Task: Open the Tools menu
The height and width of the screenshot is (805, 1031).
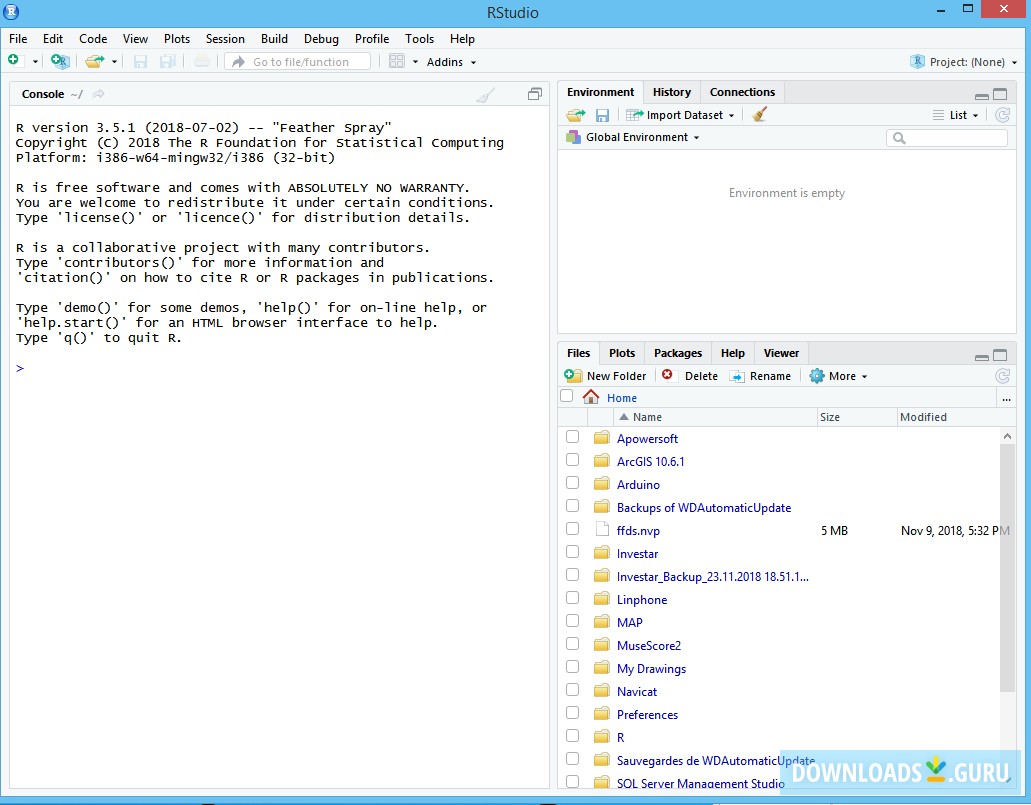Action: 420,39
